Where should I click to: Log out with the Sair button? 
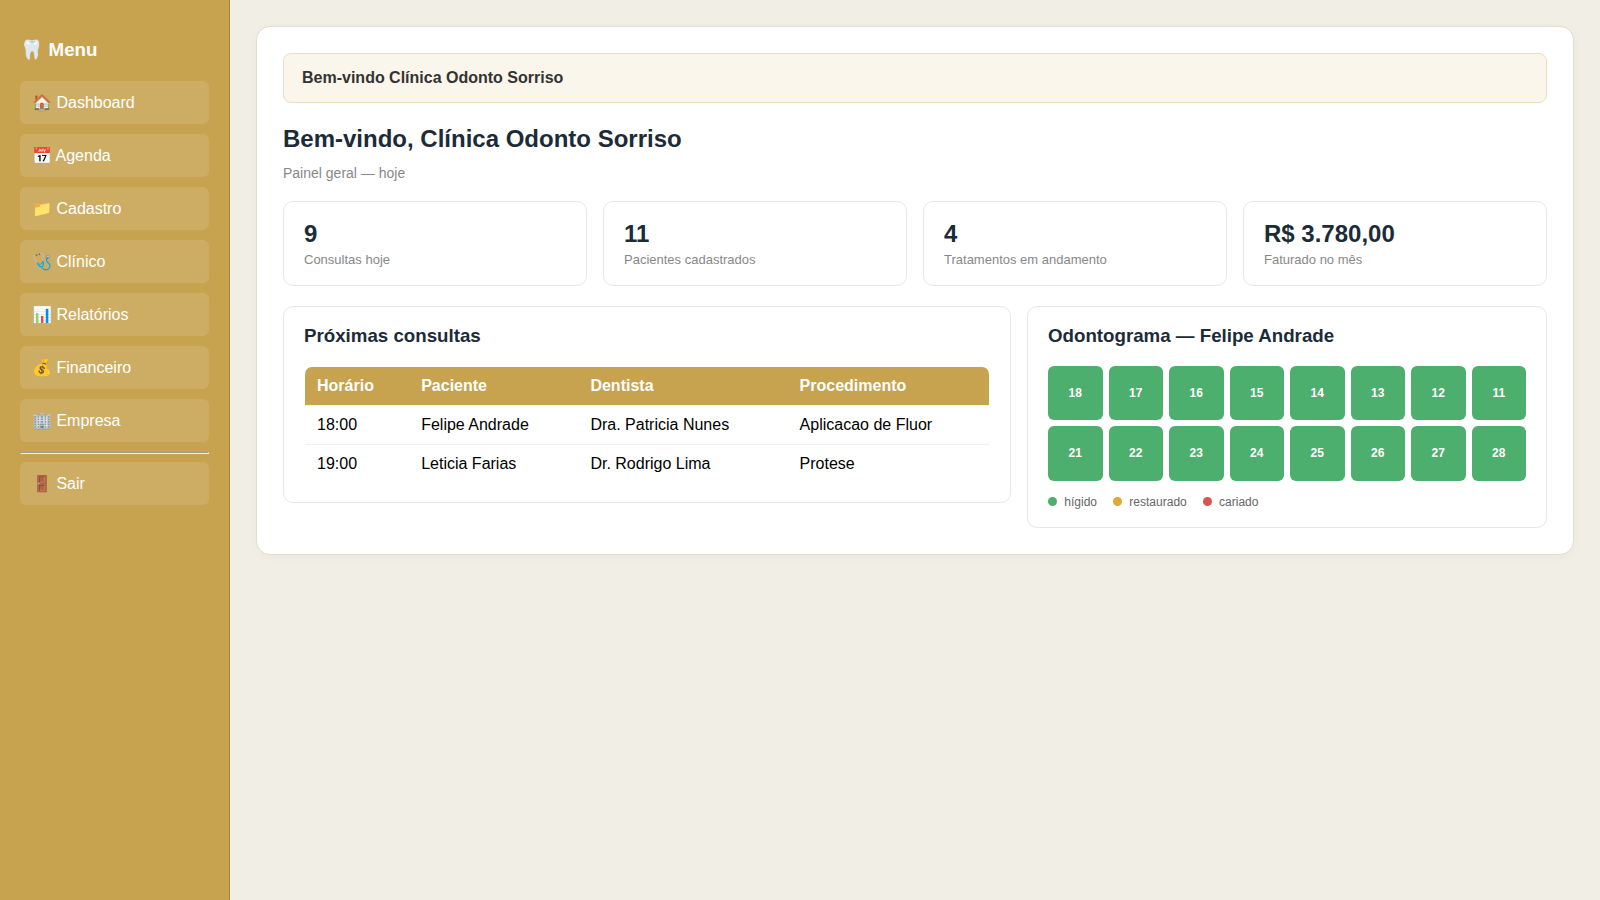114,484
